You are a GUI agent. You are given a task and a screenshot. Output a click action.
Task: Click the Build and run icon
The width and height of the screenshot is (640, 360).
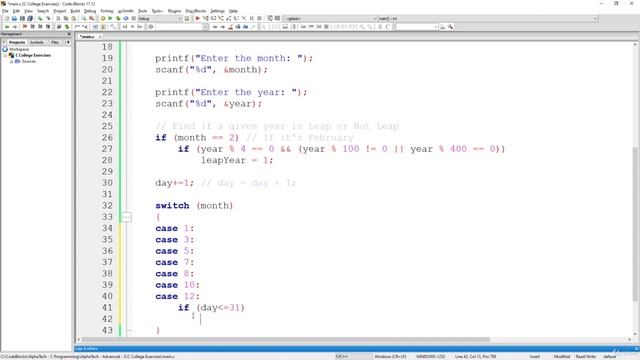point(118,18)
